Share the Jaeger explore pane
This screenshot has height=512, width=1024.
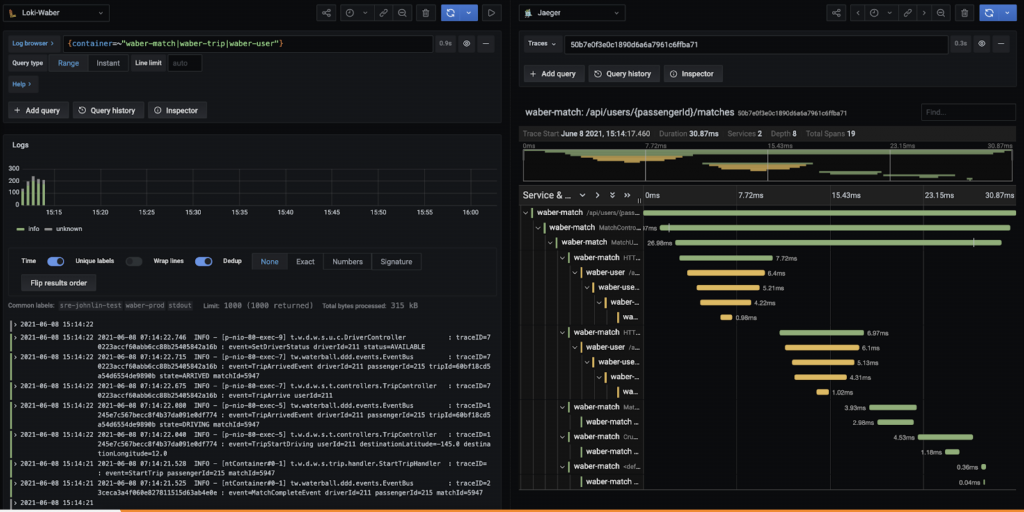pos(836,12)
